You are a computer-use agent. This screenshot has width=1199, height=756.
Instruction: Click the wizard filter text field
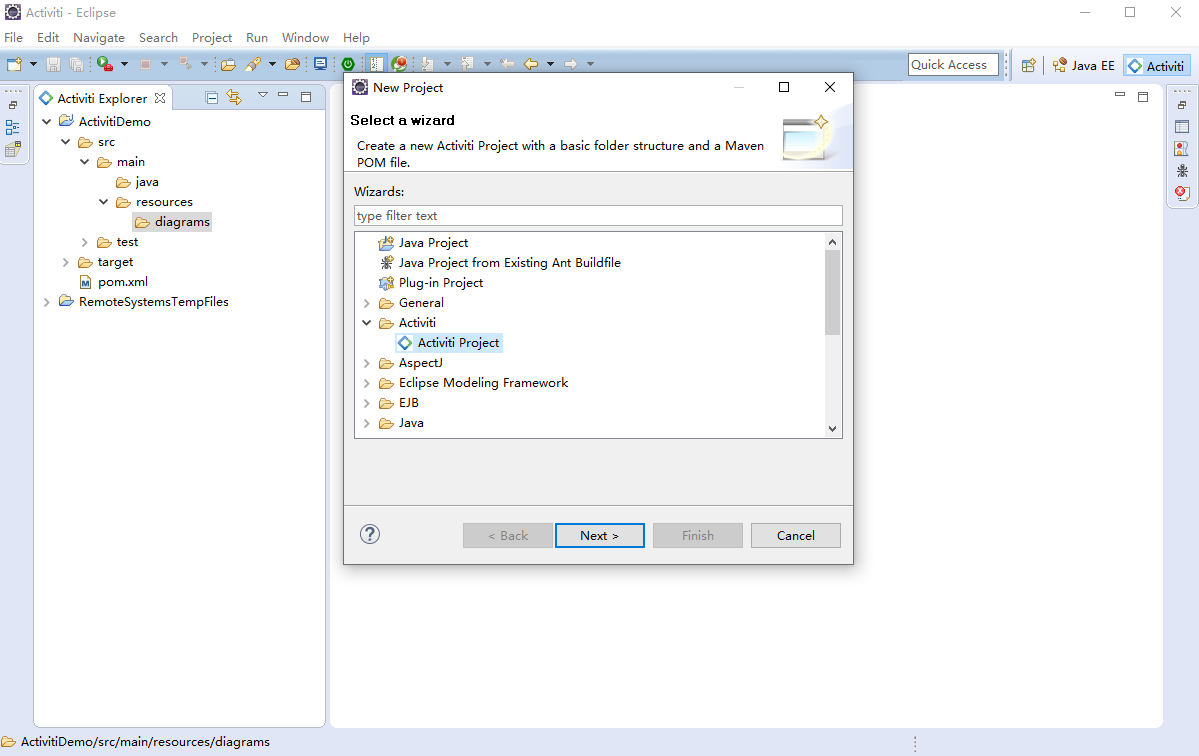tap(598, 216)
